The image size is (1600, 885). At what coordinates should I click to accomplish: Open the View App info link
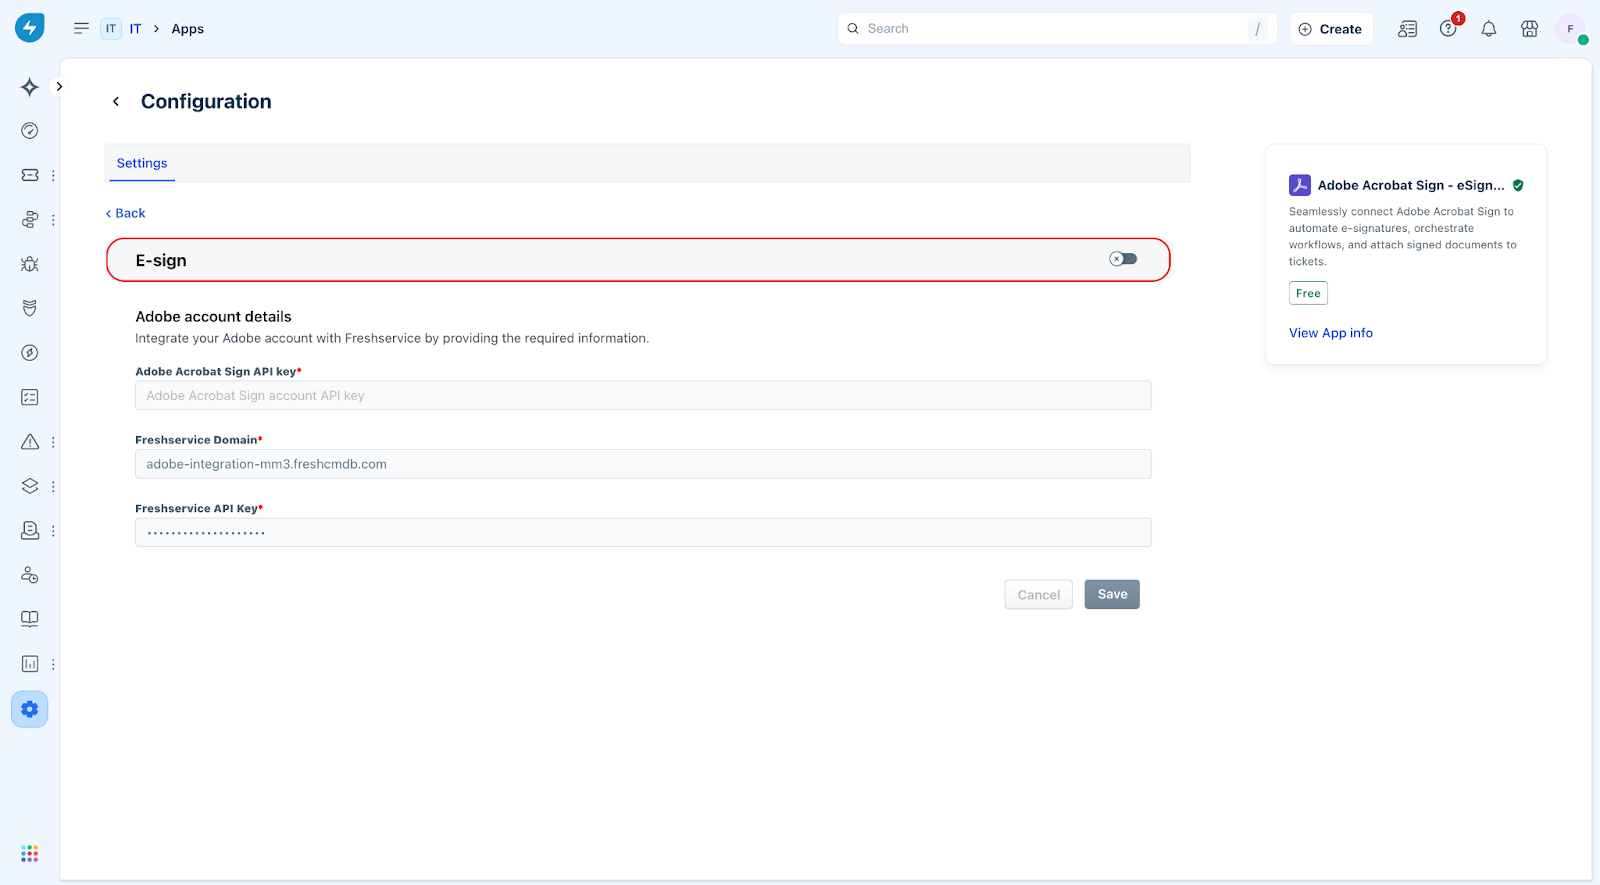pos(1330,333)
